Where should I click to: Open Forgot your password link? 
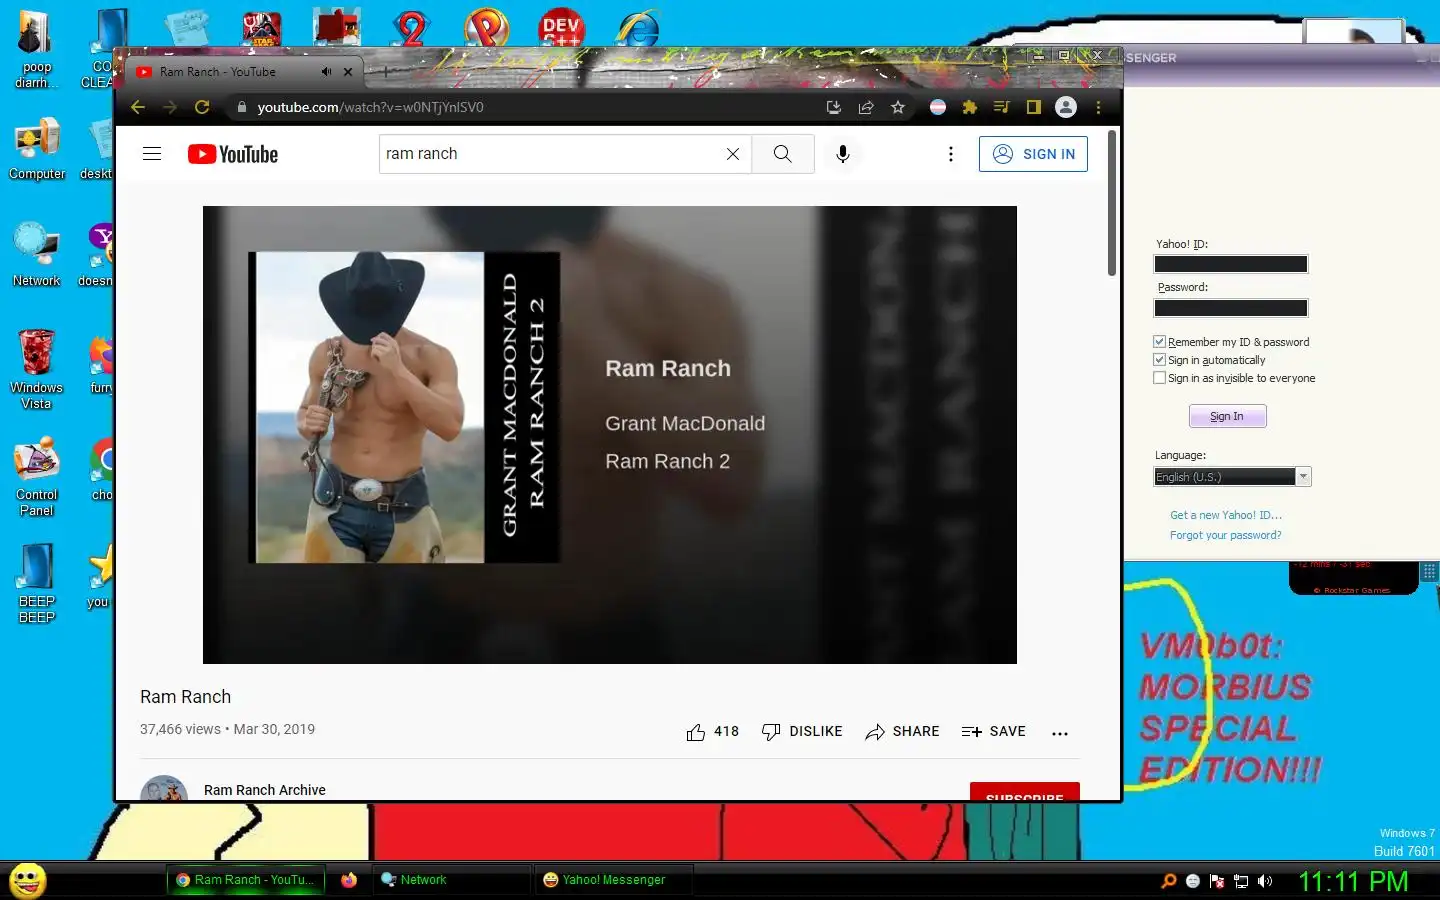pos(1226,535)
